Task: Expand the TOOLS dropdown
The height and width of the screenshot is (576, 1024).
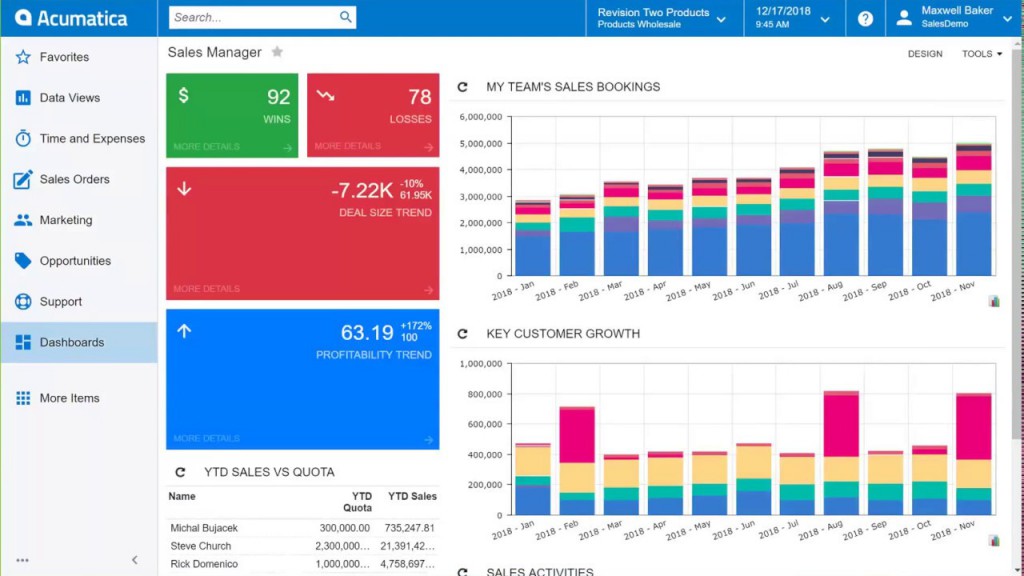Action: pyautogui.click(x=981, y=54)
